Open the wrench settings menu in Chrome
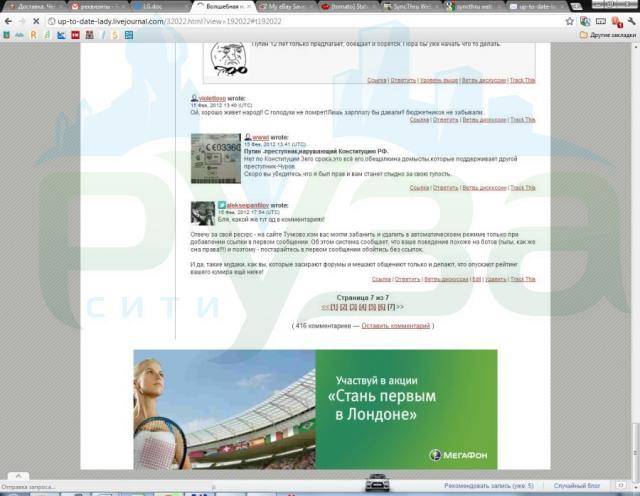This screenshot has width=640, height=496. (632, 21)
